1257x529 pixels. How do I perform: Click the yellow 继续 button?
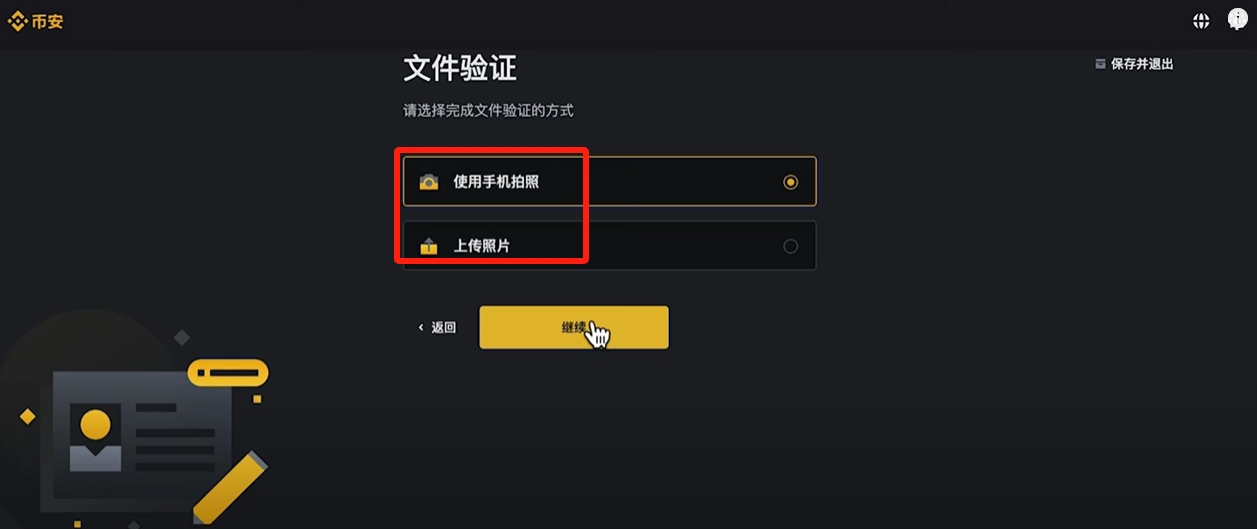pyautogui.click(x=574, y=327)
